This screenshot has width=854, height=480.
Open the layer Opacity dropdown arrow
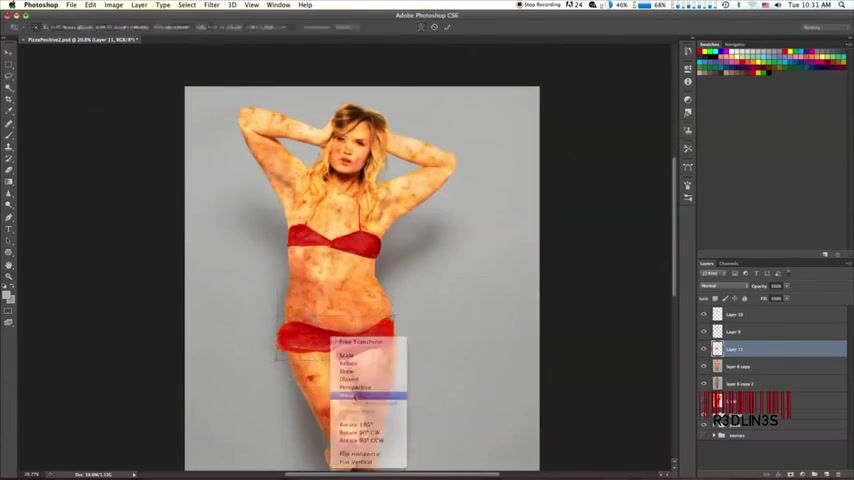786,286
